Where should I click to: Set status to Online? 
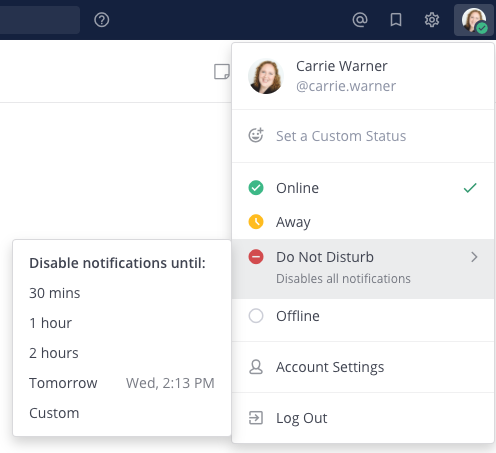coord(363,188)
